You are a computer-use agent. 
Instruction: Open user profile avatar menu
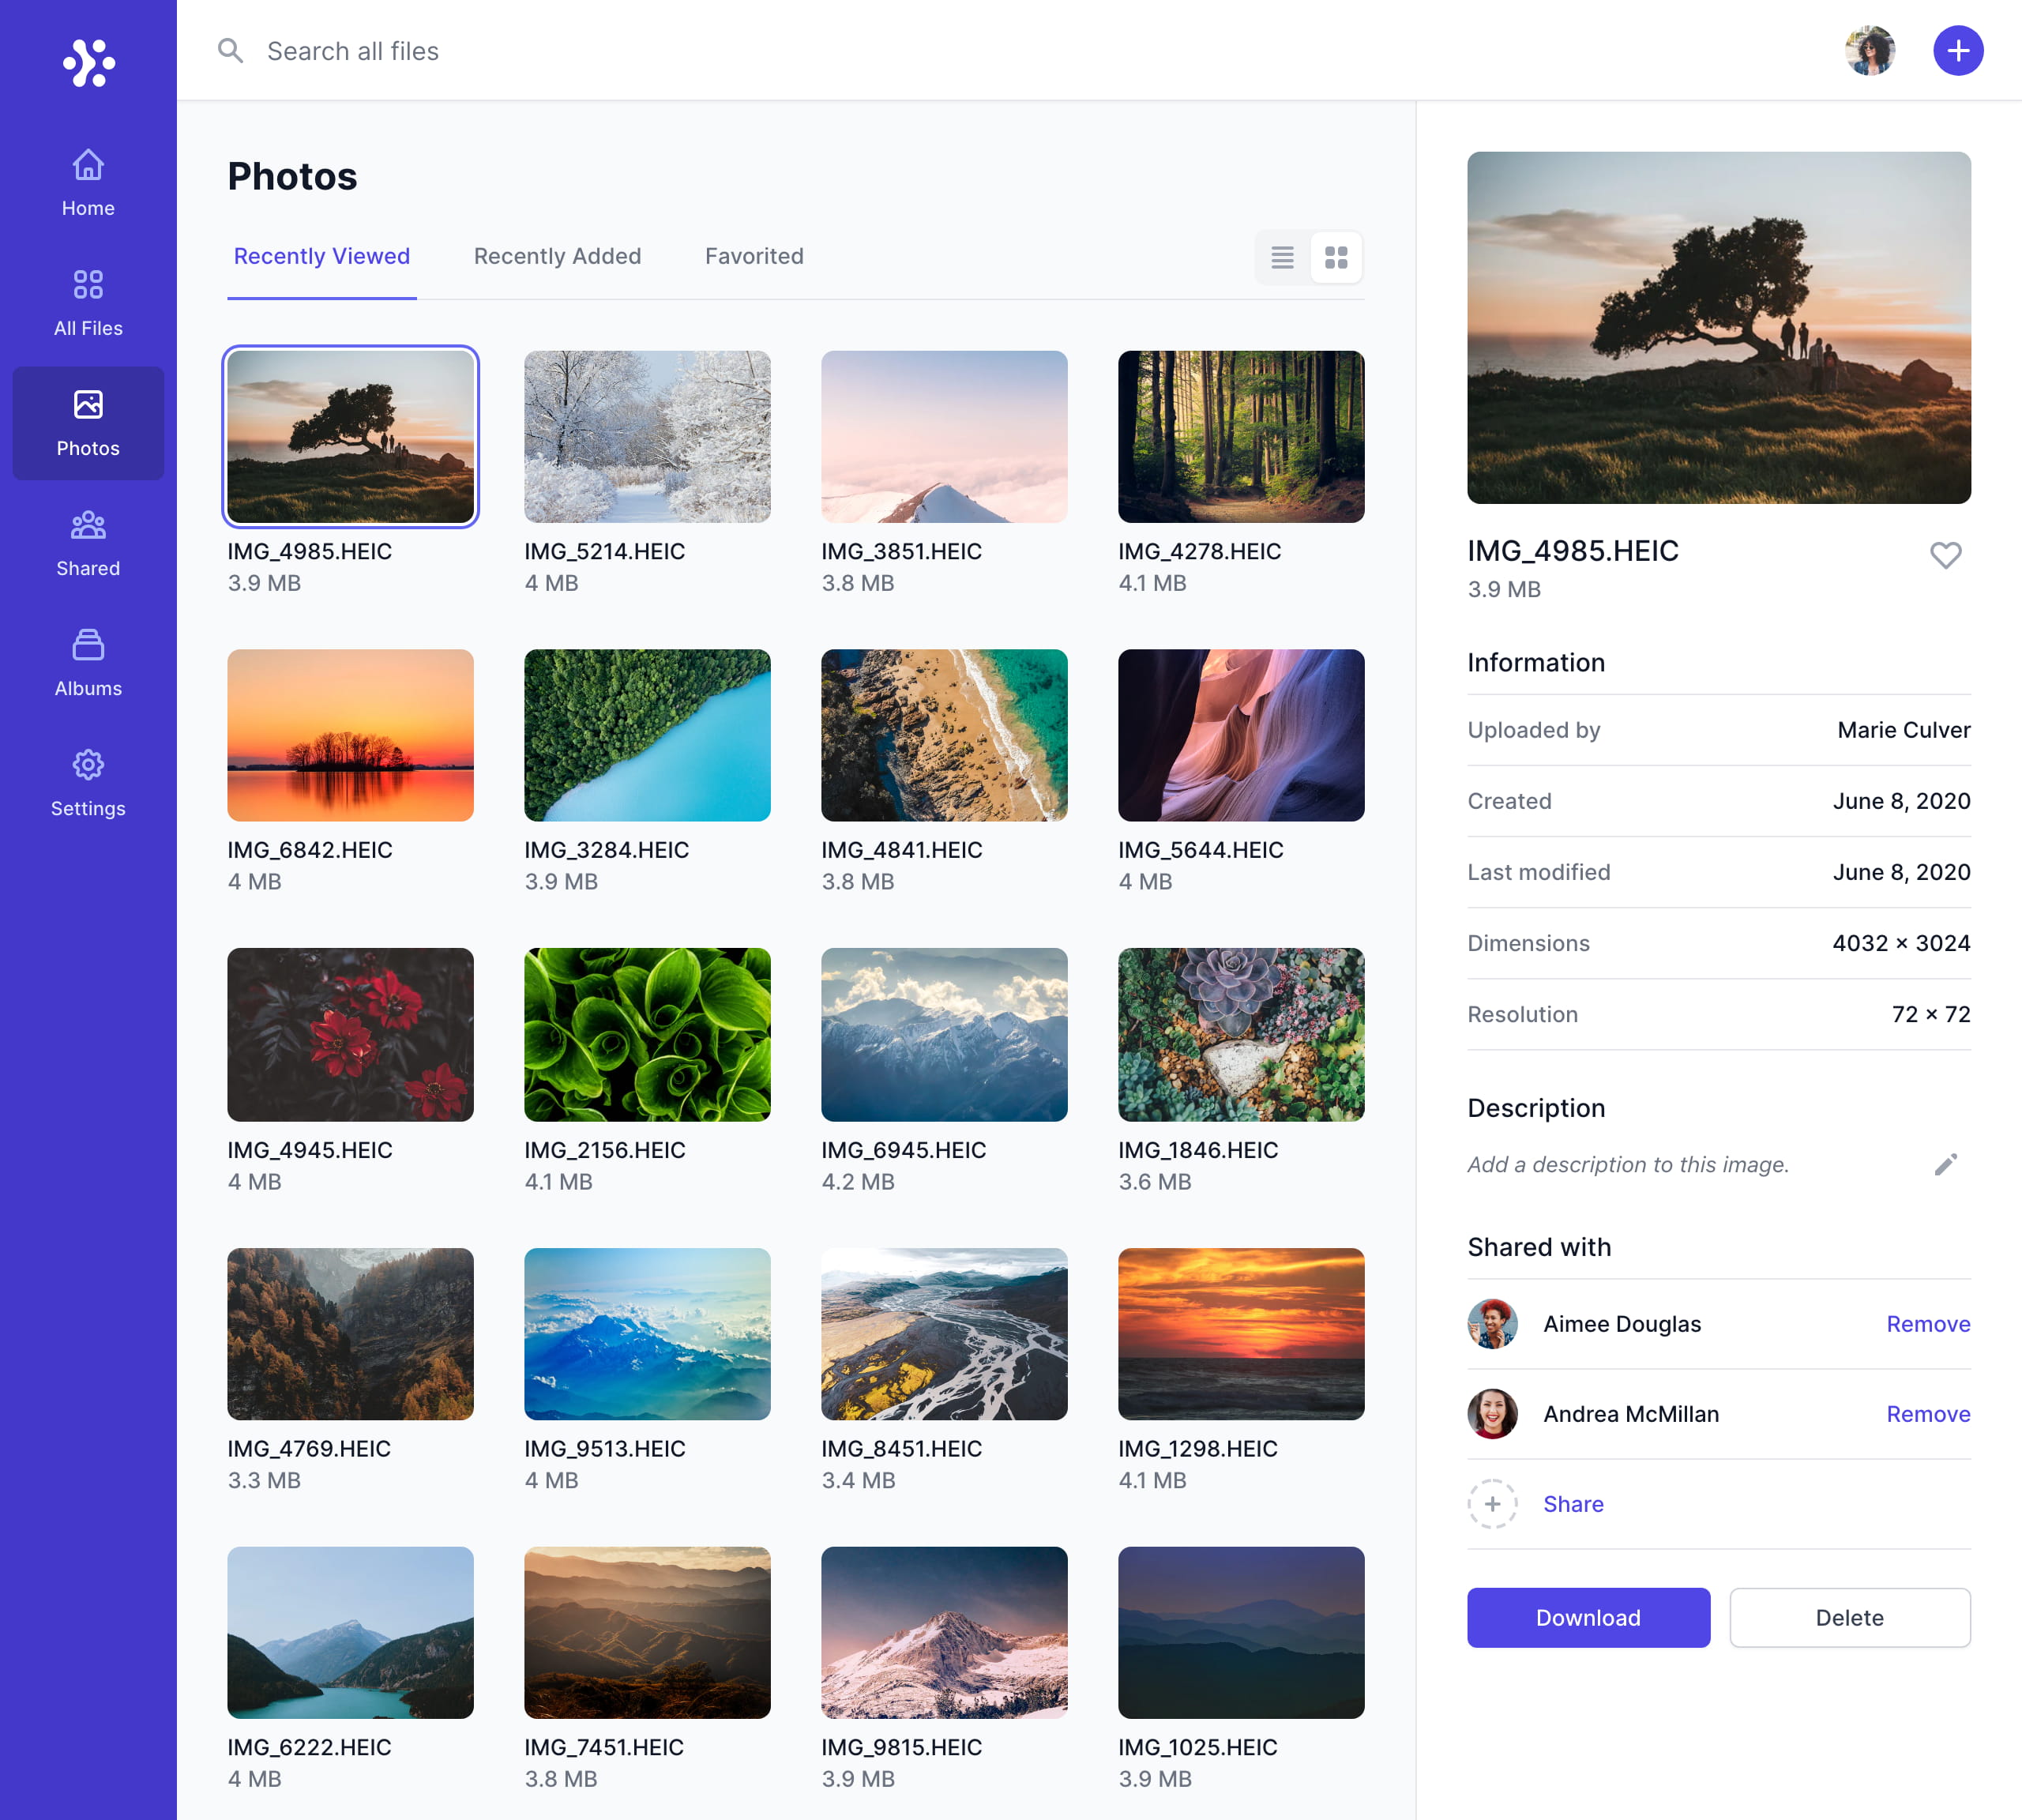pyautogui.click(x=1869, y=51)
